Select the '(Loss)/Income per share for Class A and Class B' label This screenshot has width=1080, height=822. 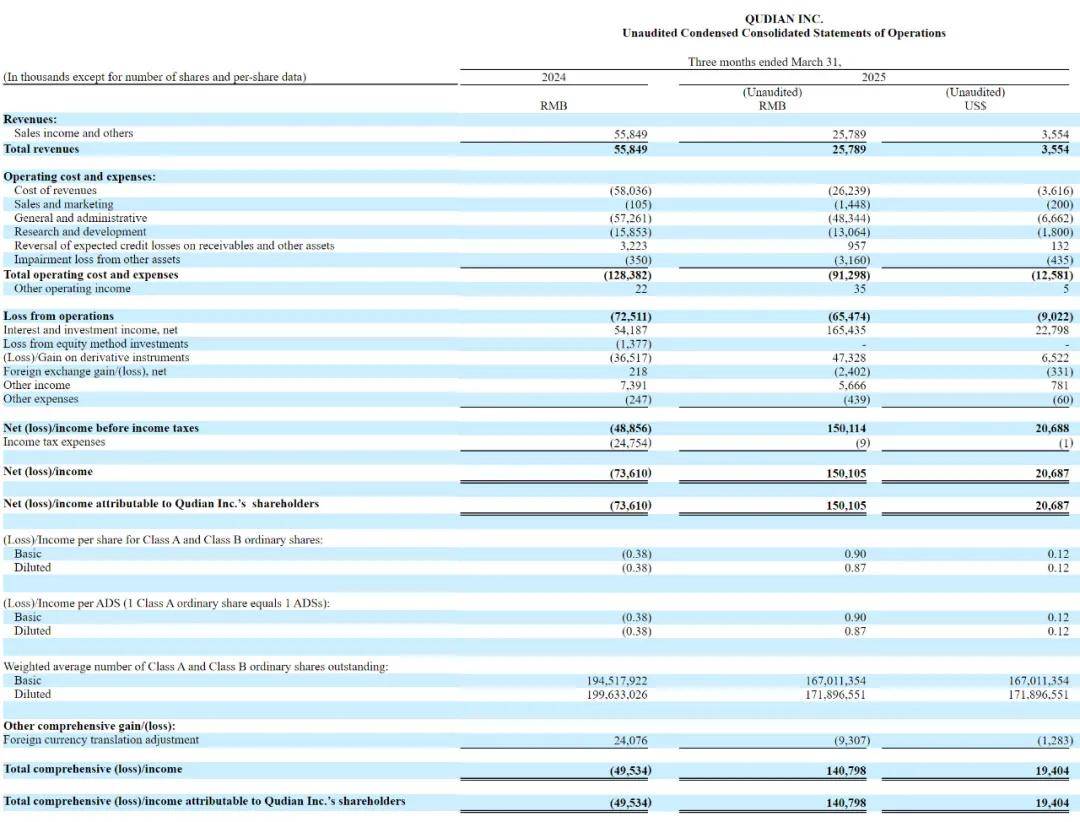click(163, 540)
